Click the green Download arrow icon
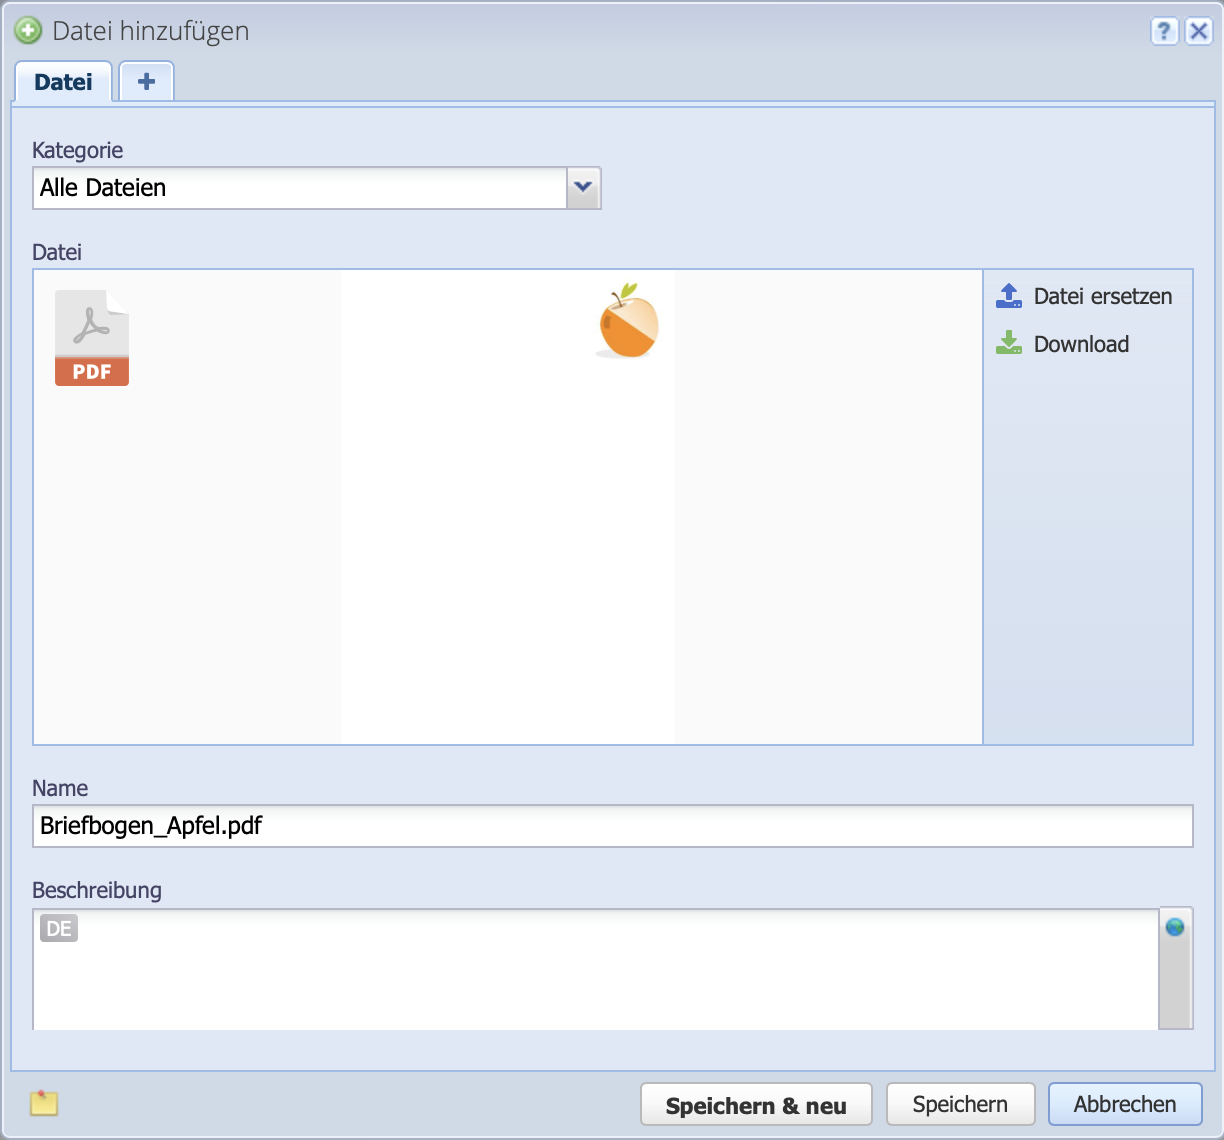The height and width of the screenshot is (1140, 1224). [x=1009, y=344]
